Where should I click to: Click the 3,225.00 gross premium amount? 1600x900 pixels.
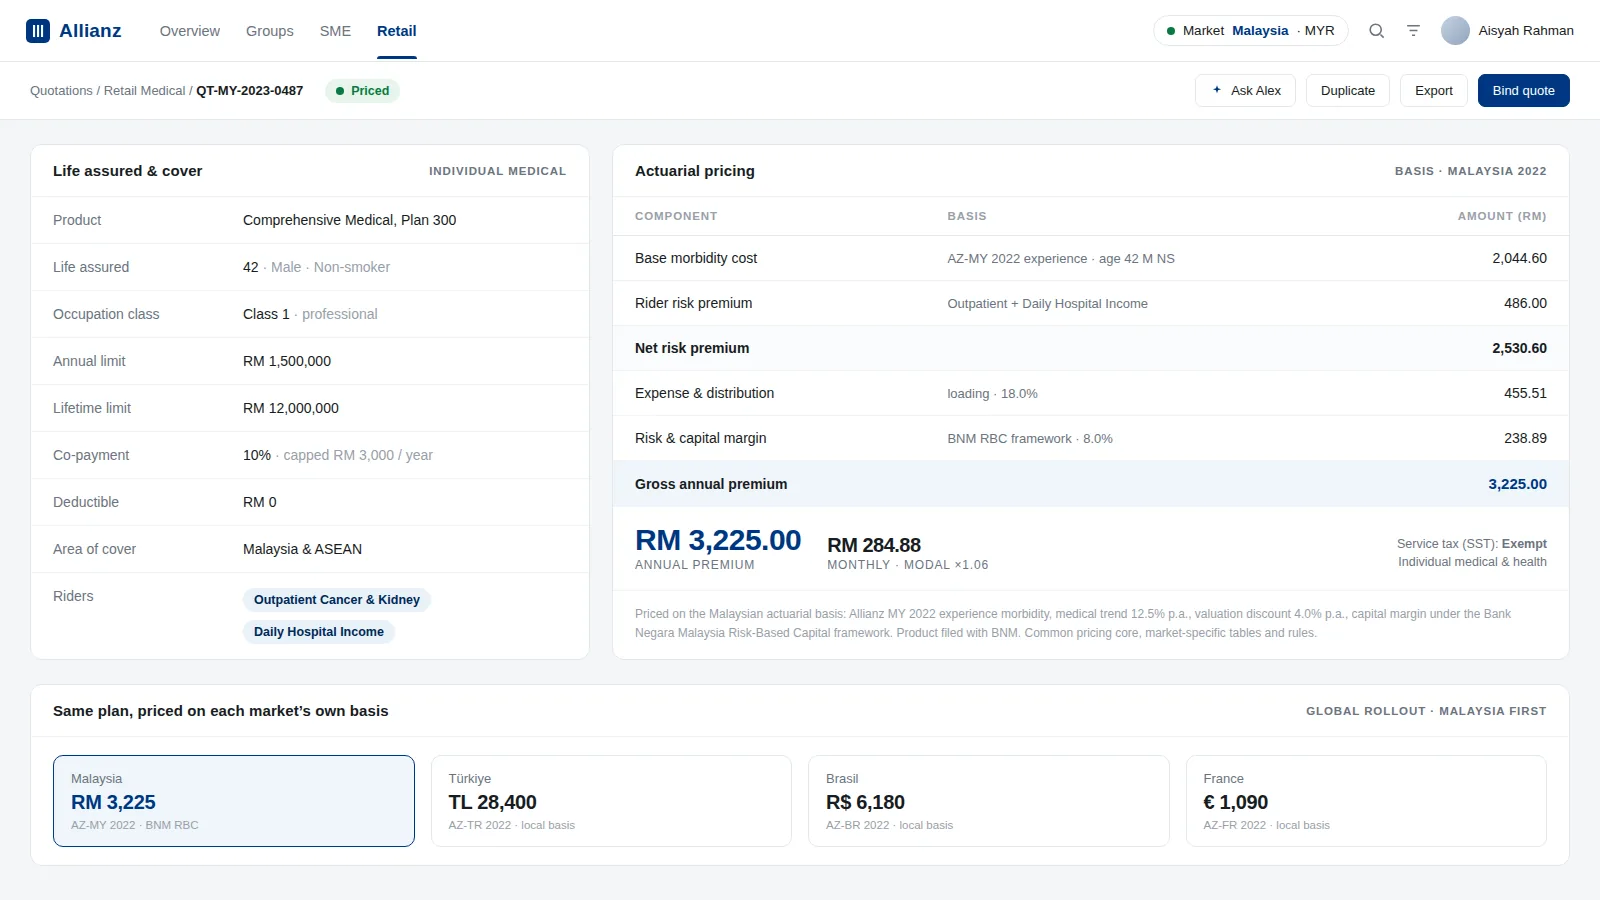[x=1517, y=484]
